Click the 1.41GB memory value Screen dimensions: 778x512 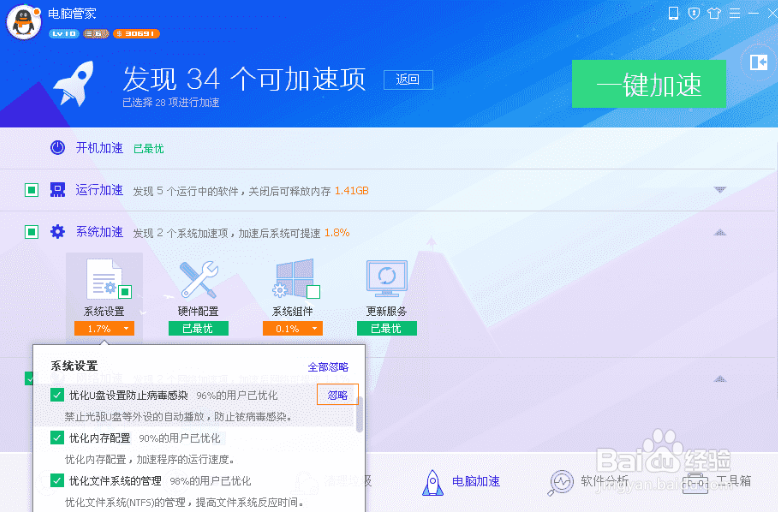352,191
